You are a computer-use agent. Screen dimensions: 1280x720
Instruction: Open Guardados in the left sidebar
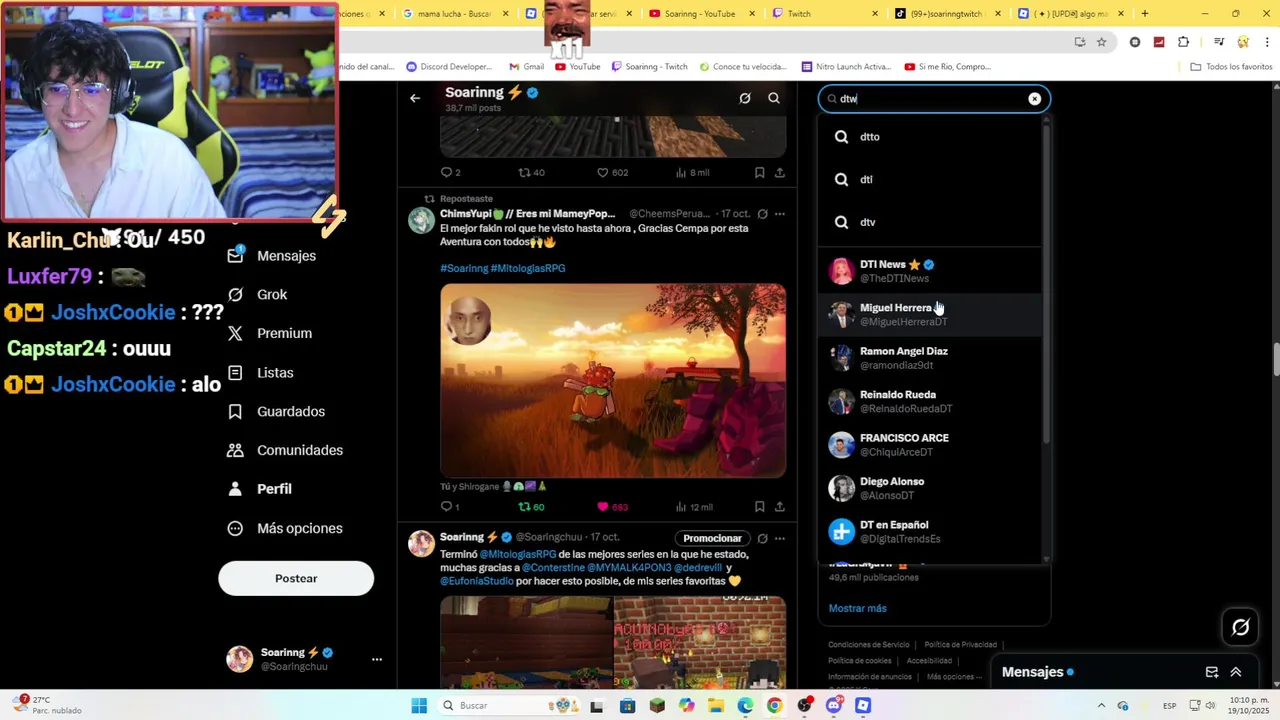pos(276,412)
